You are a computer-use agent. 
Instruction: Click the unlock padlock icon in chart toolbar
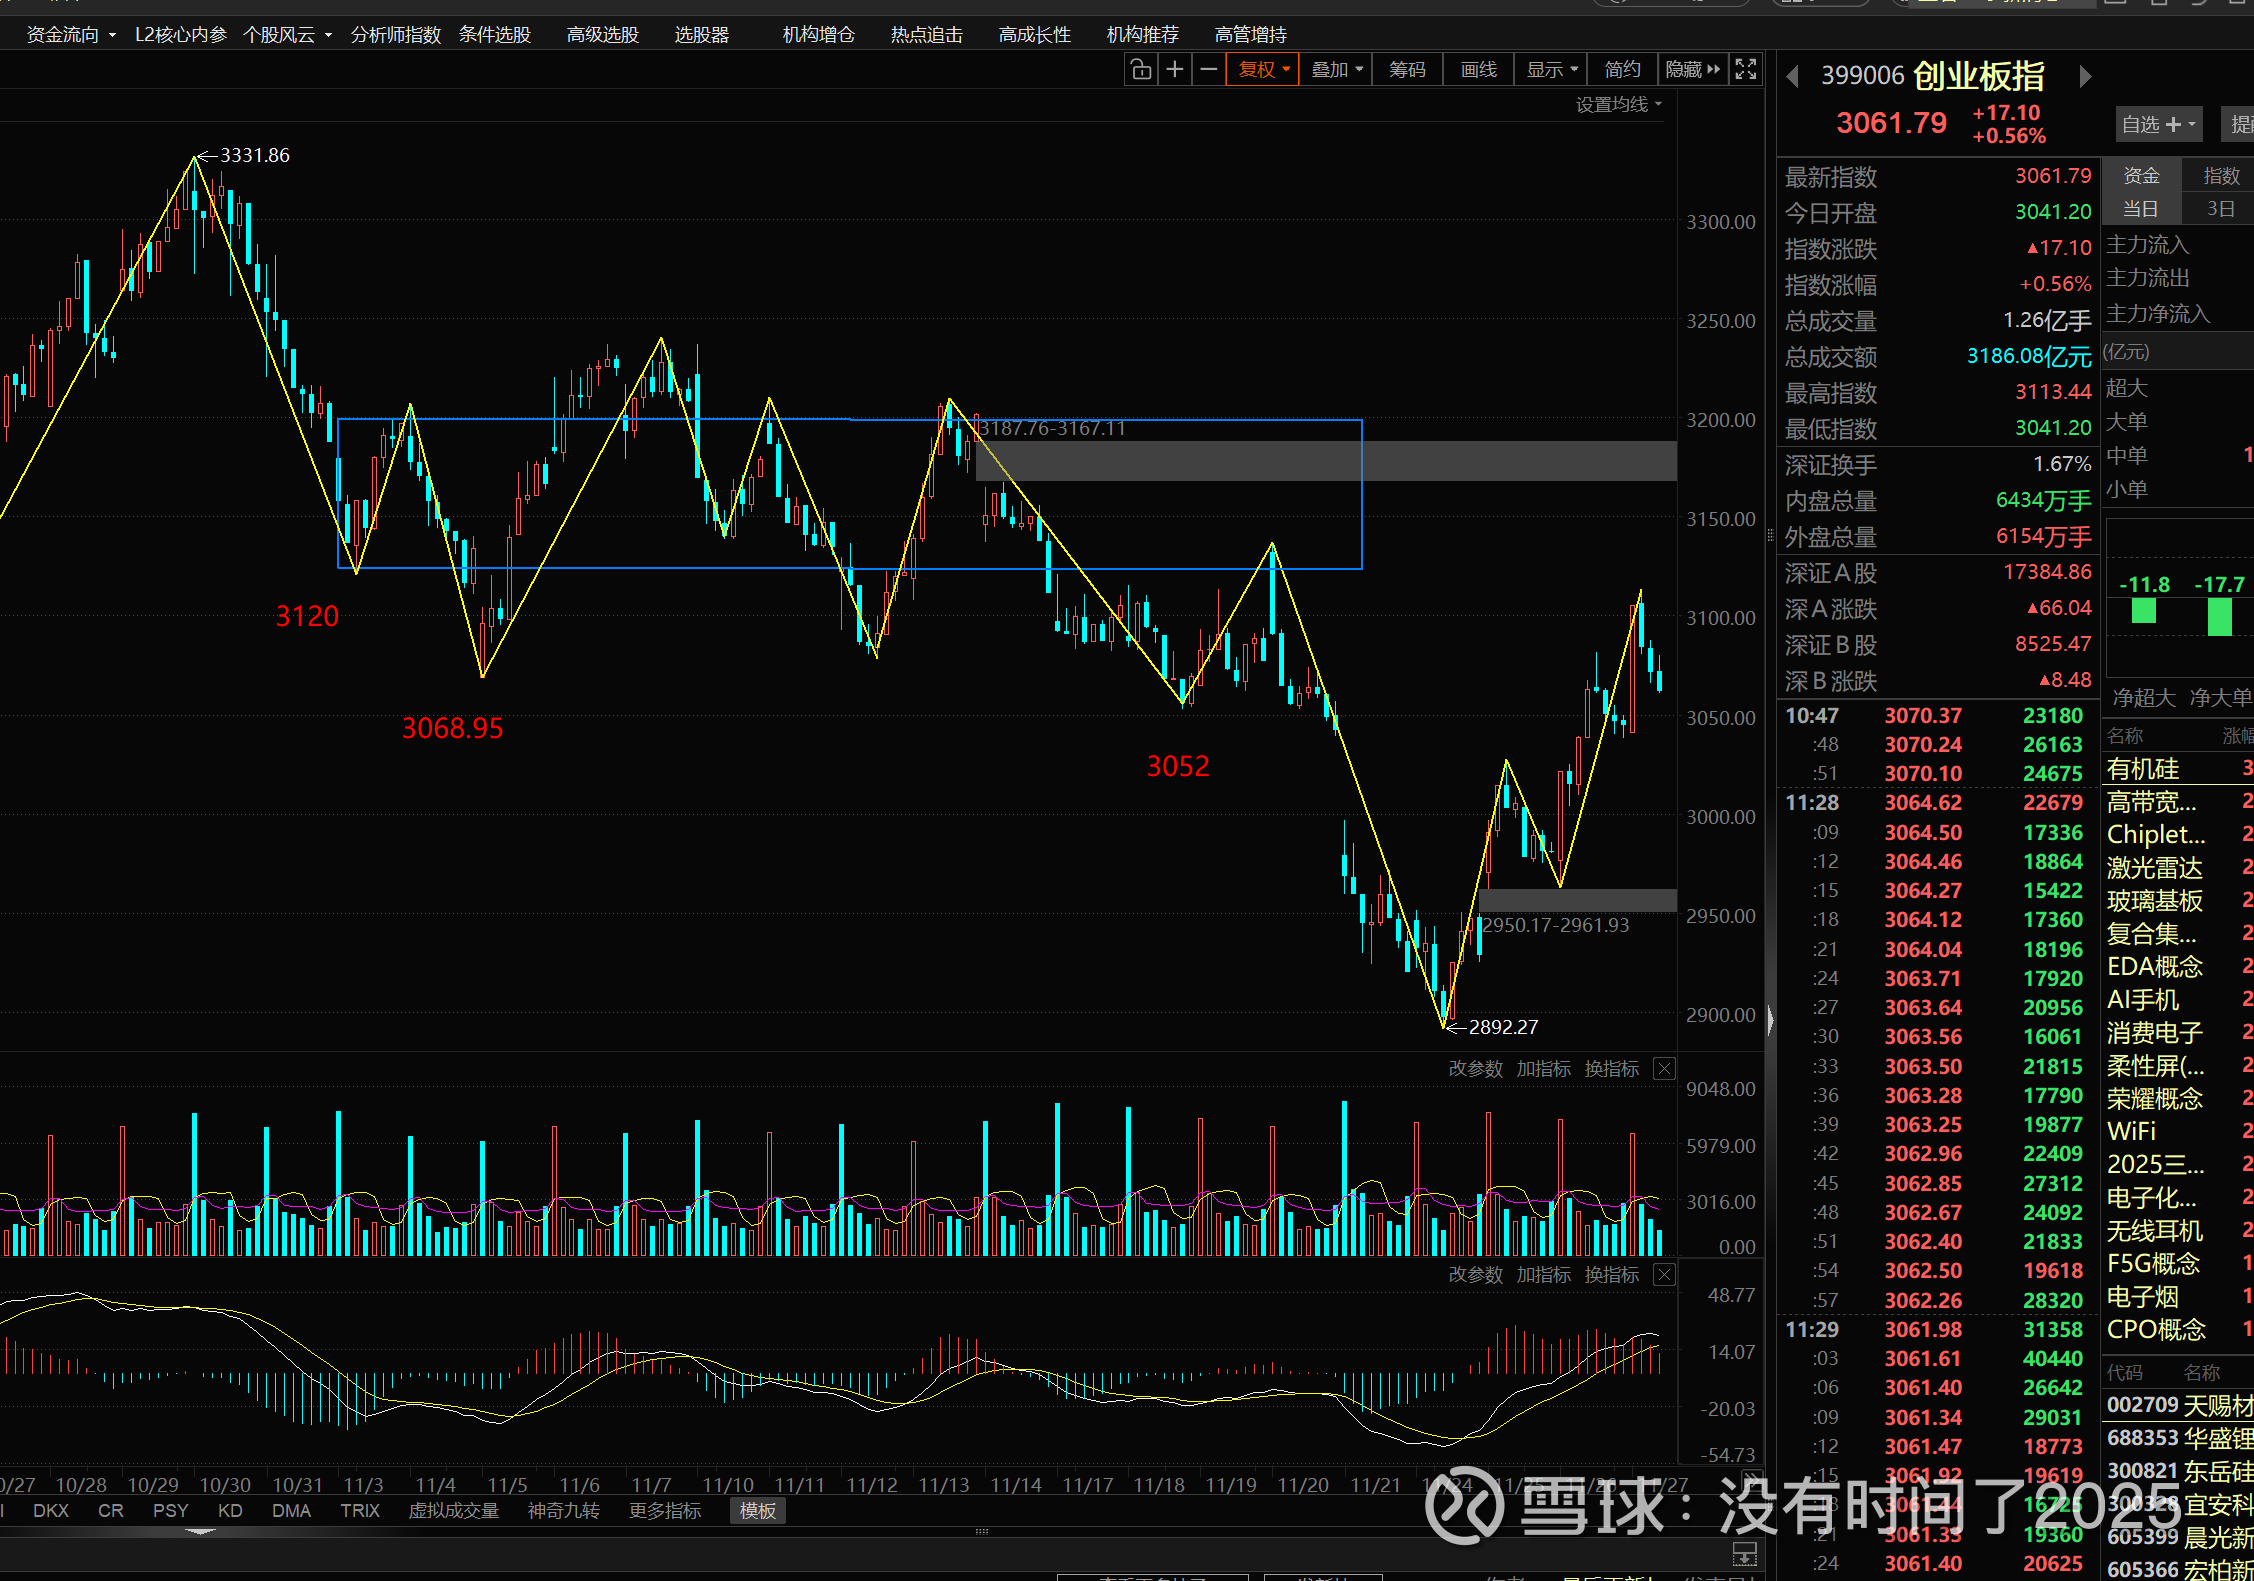(x=1141, y=69)
